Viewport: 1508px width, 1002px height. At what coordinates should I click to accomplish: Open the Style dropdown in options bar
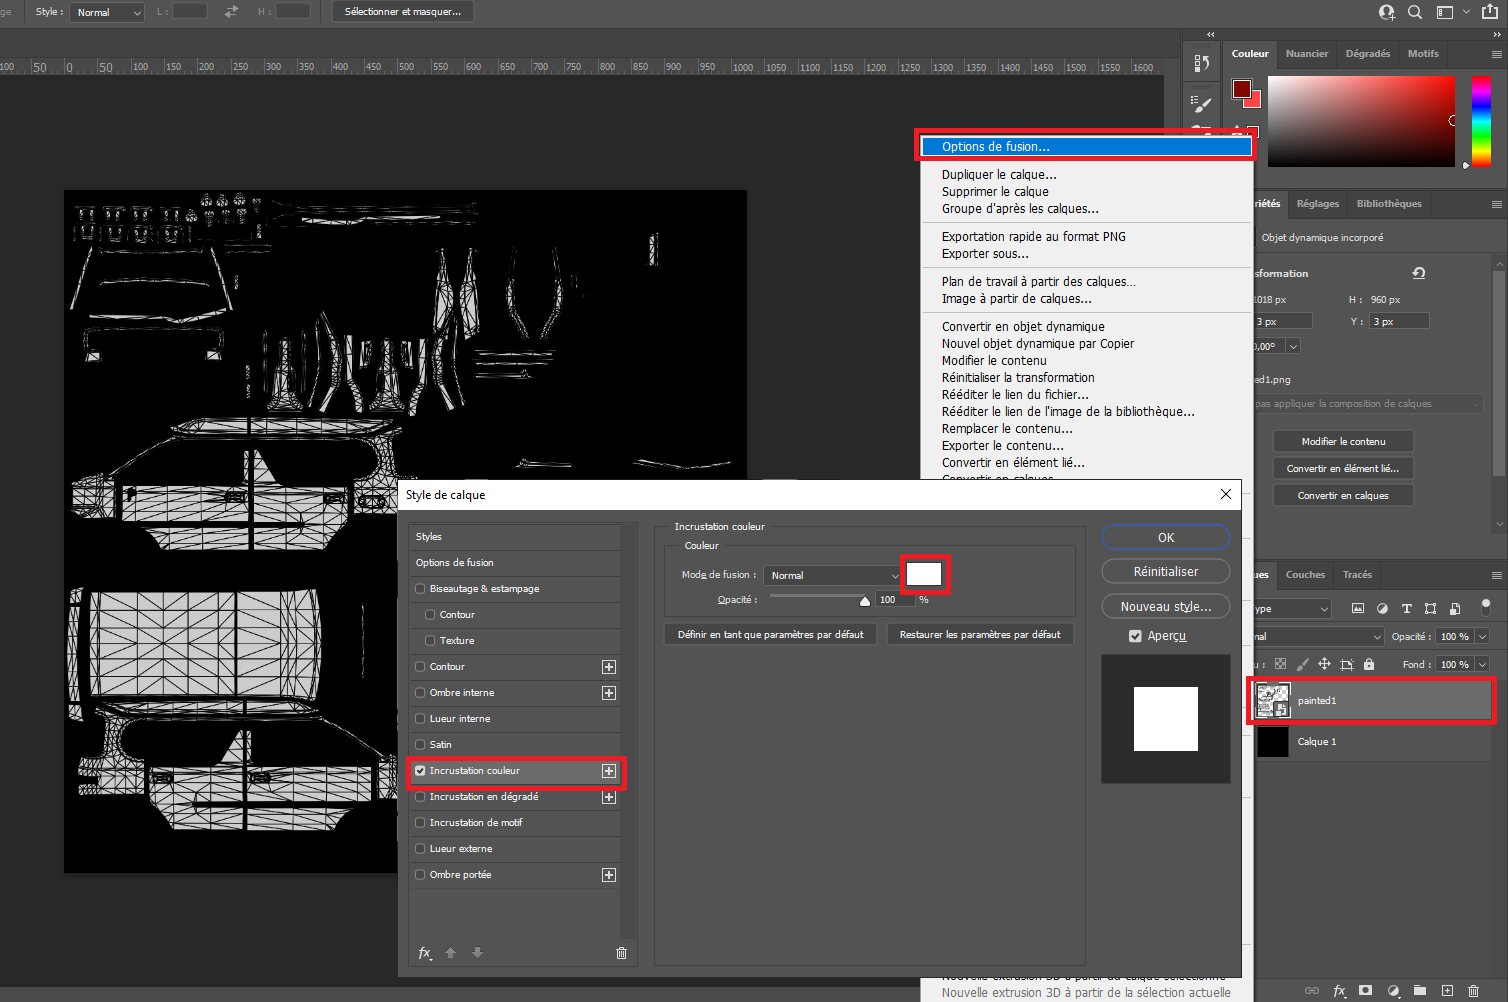click(108, 12)
